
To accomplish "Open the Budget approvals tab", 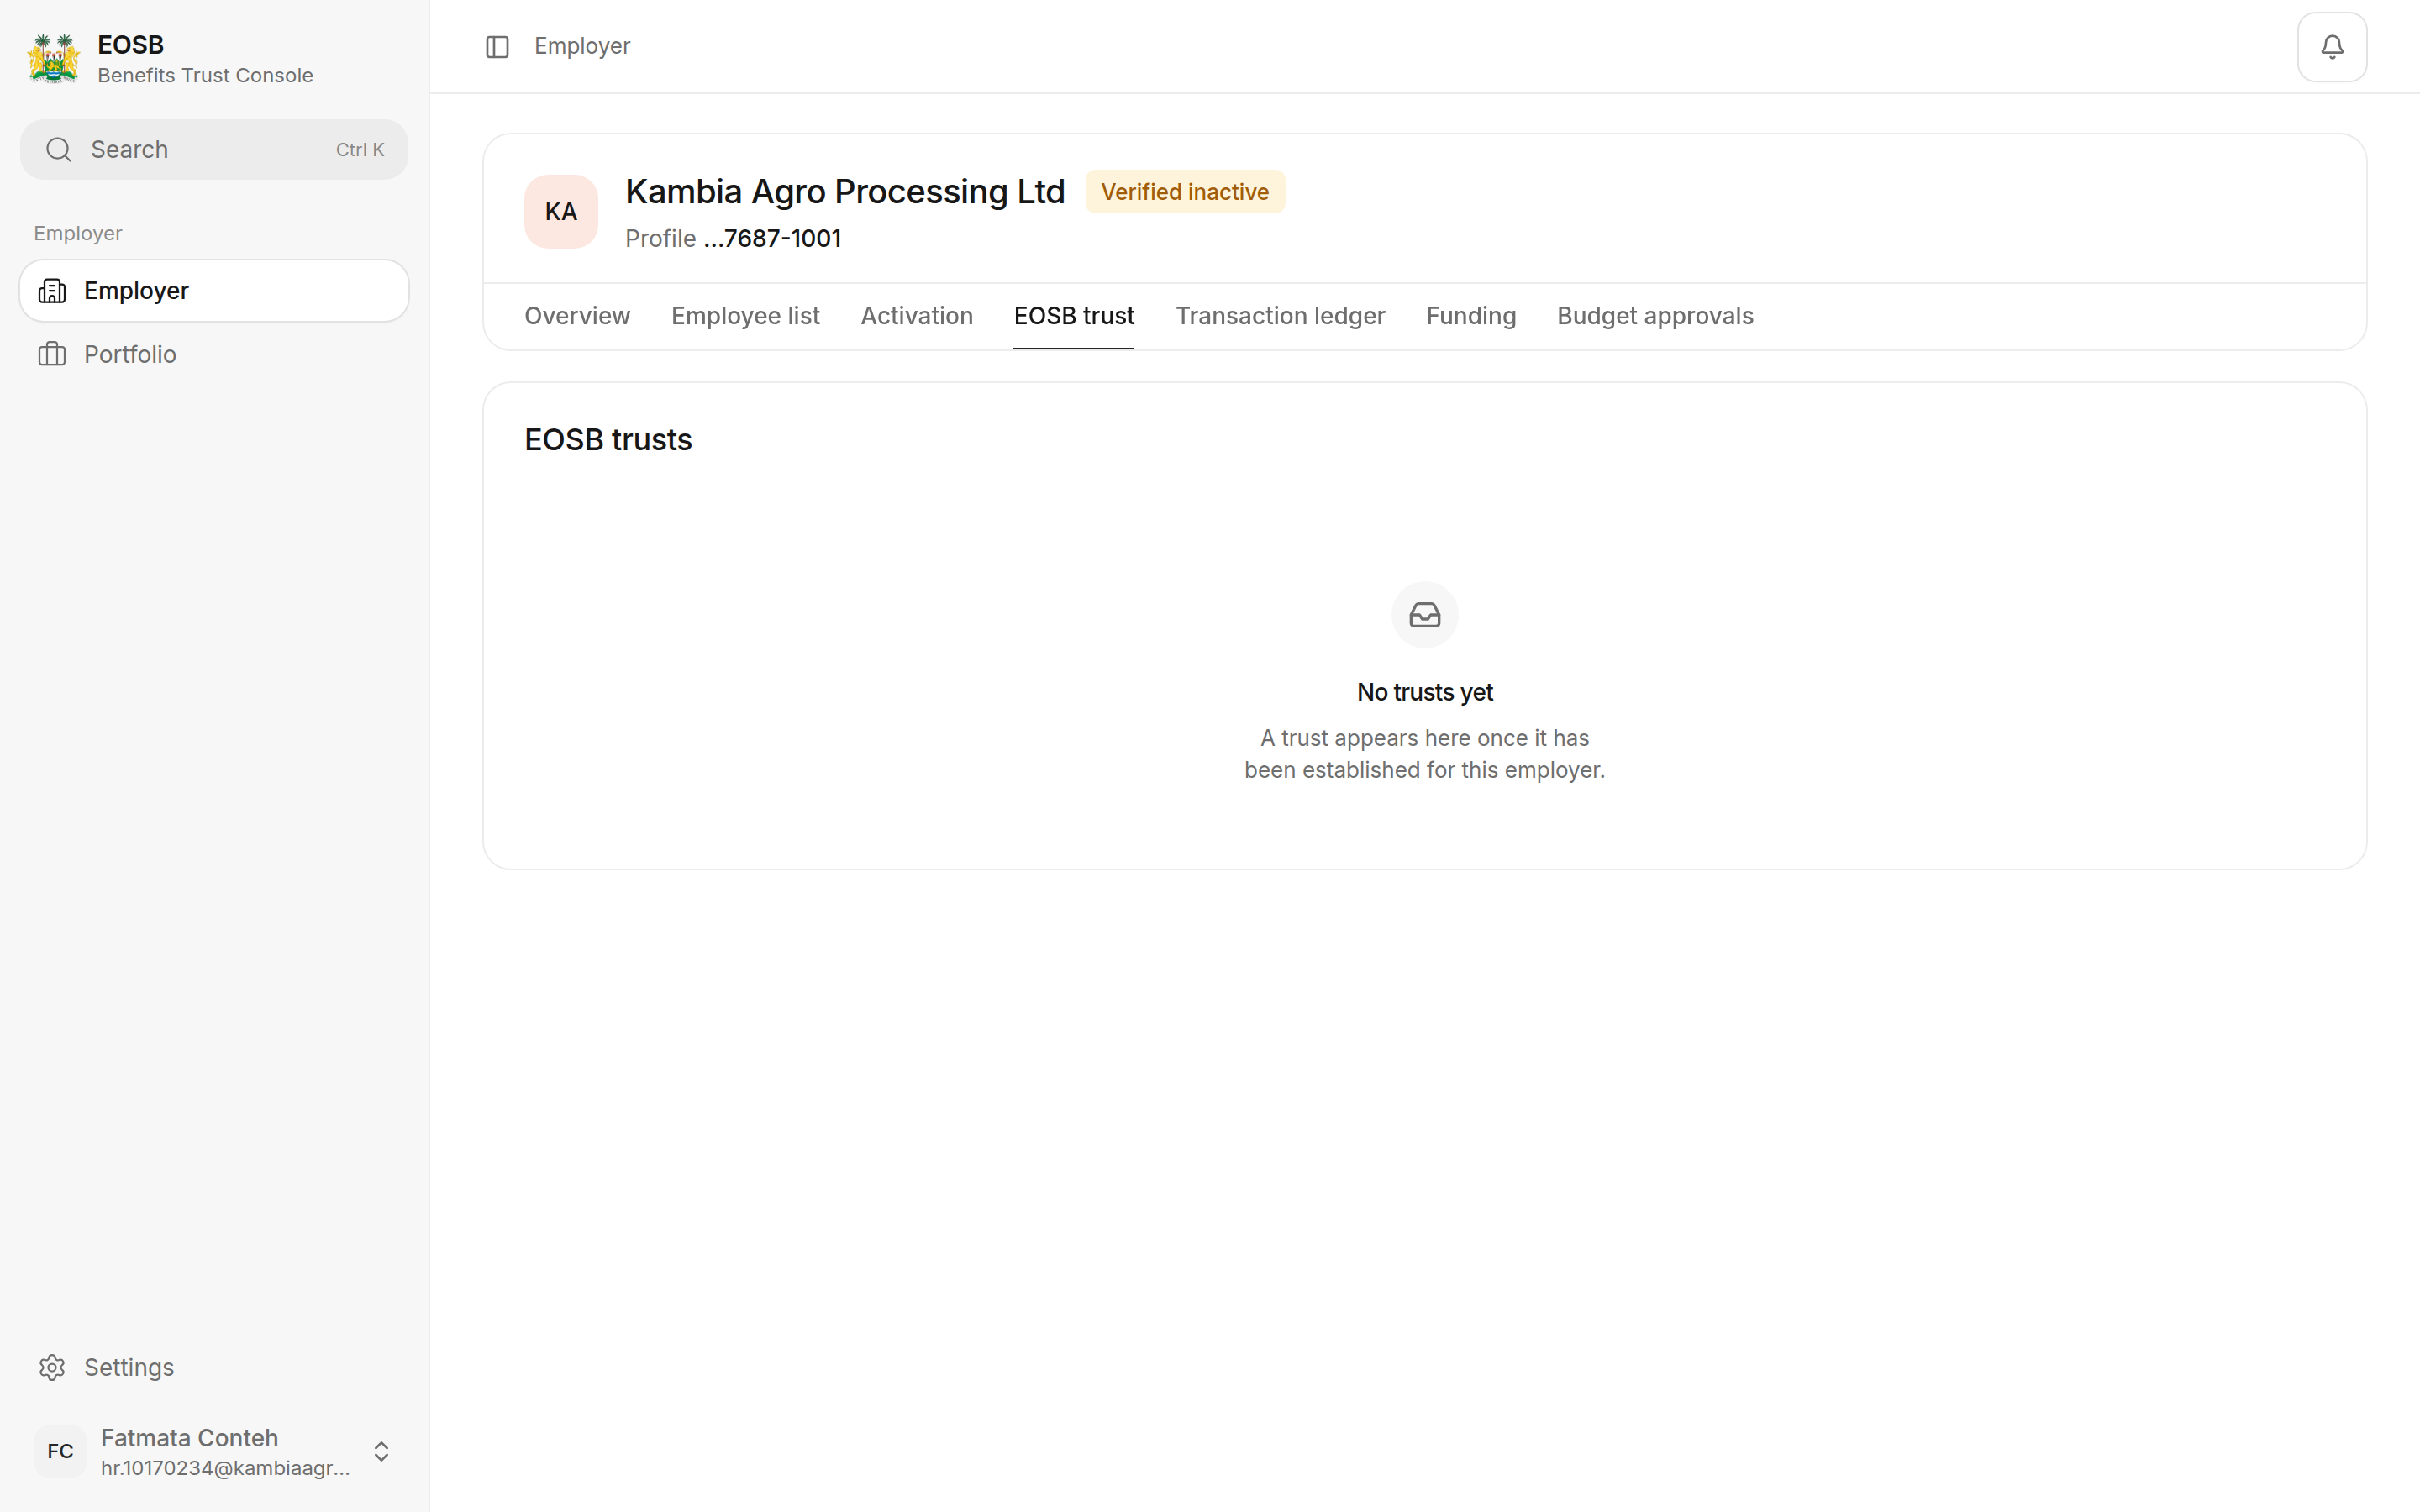I will click(1654, 316).
